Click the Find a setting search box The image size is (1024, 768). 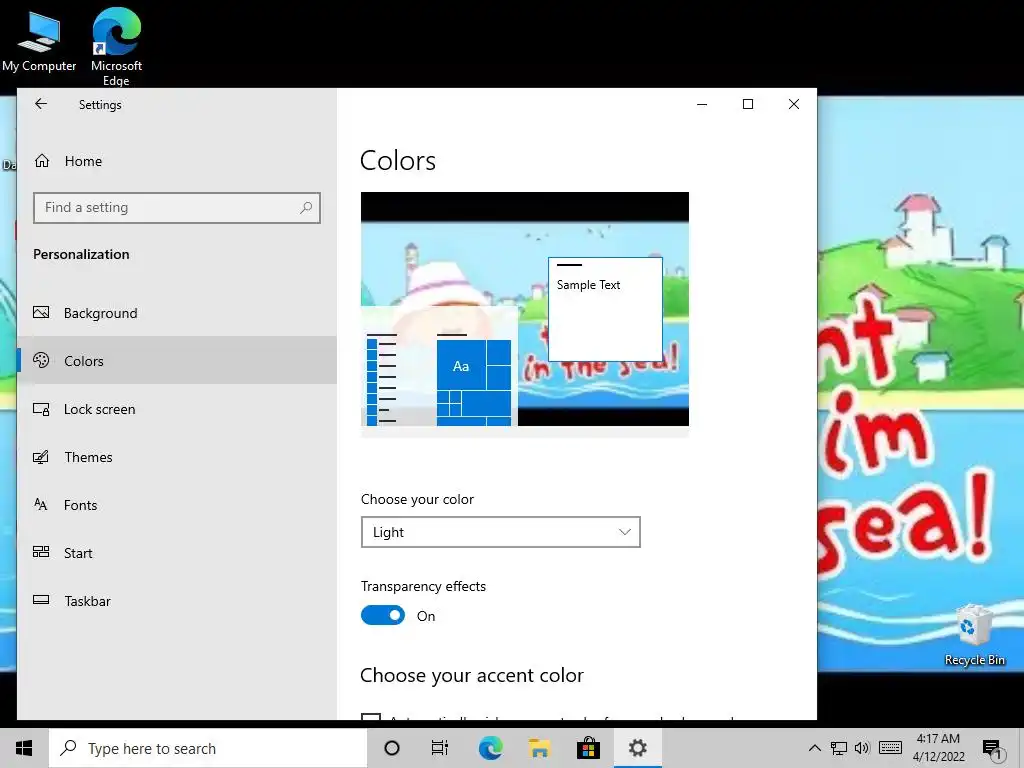coord(176,208)
